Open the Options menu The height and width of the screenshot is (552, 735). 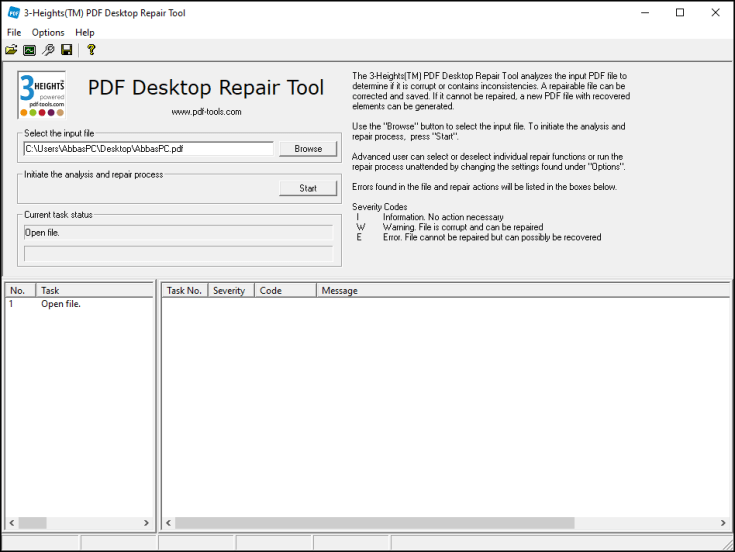[48, 33]
